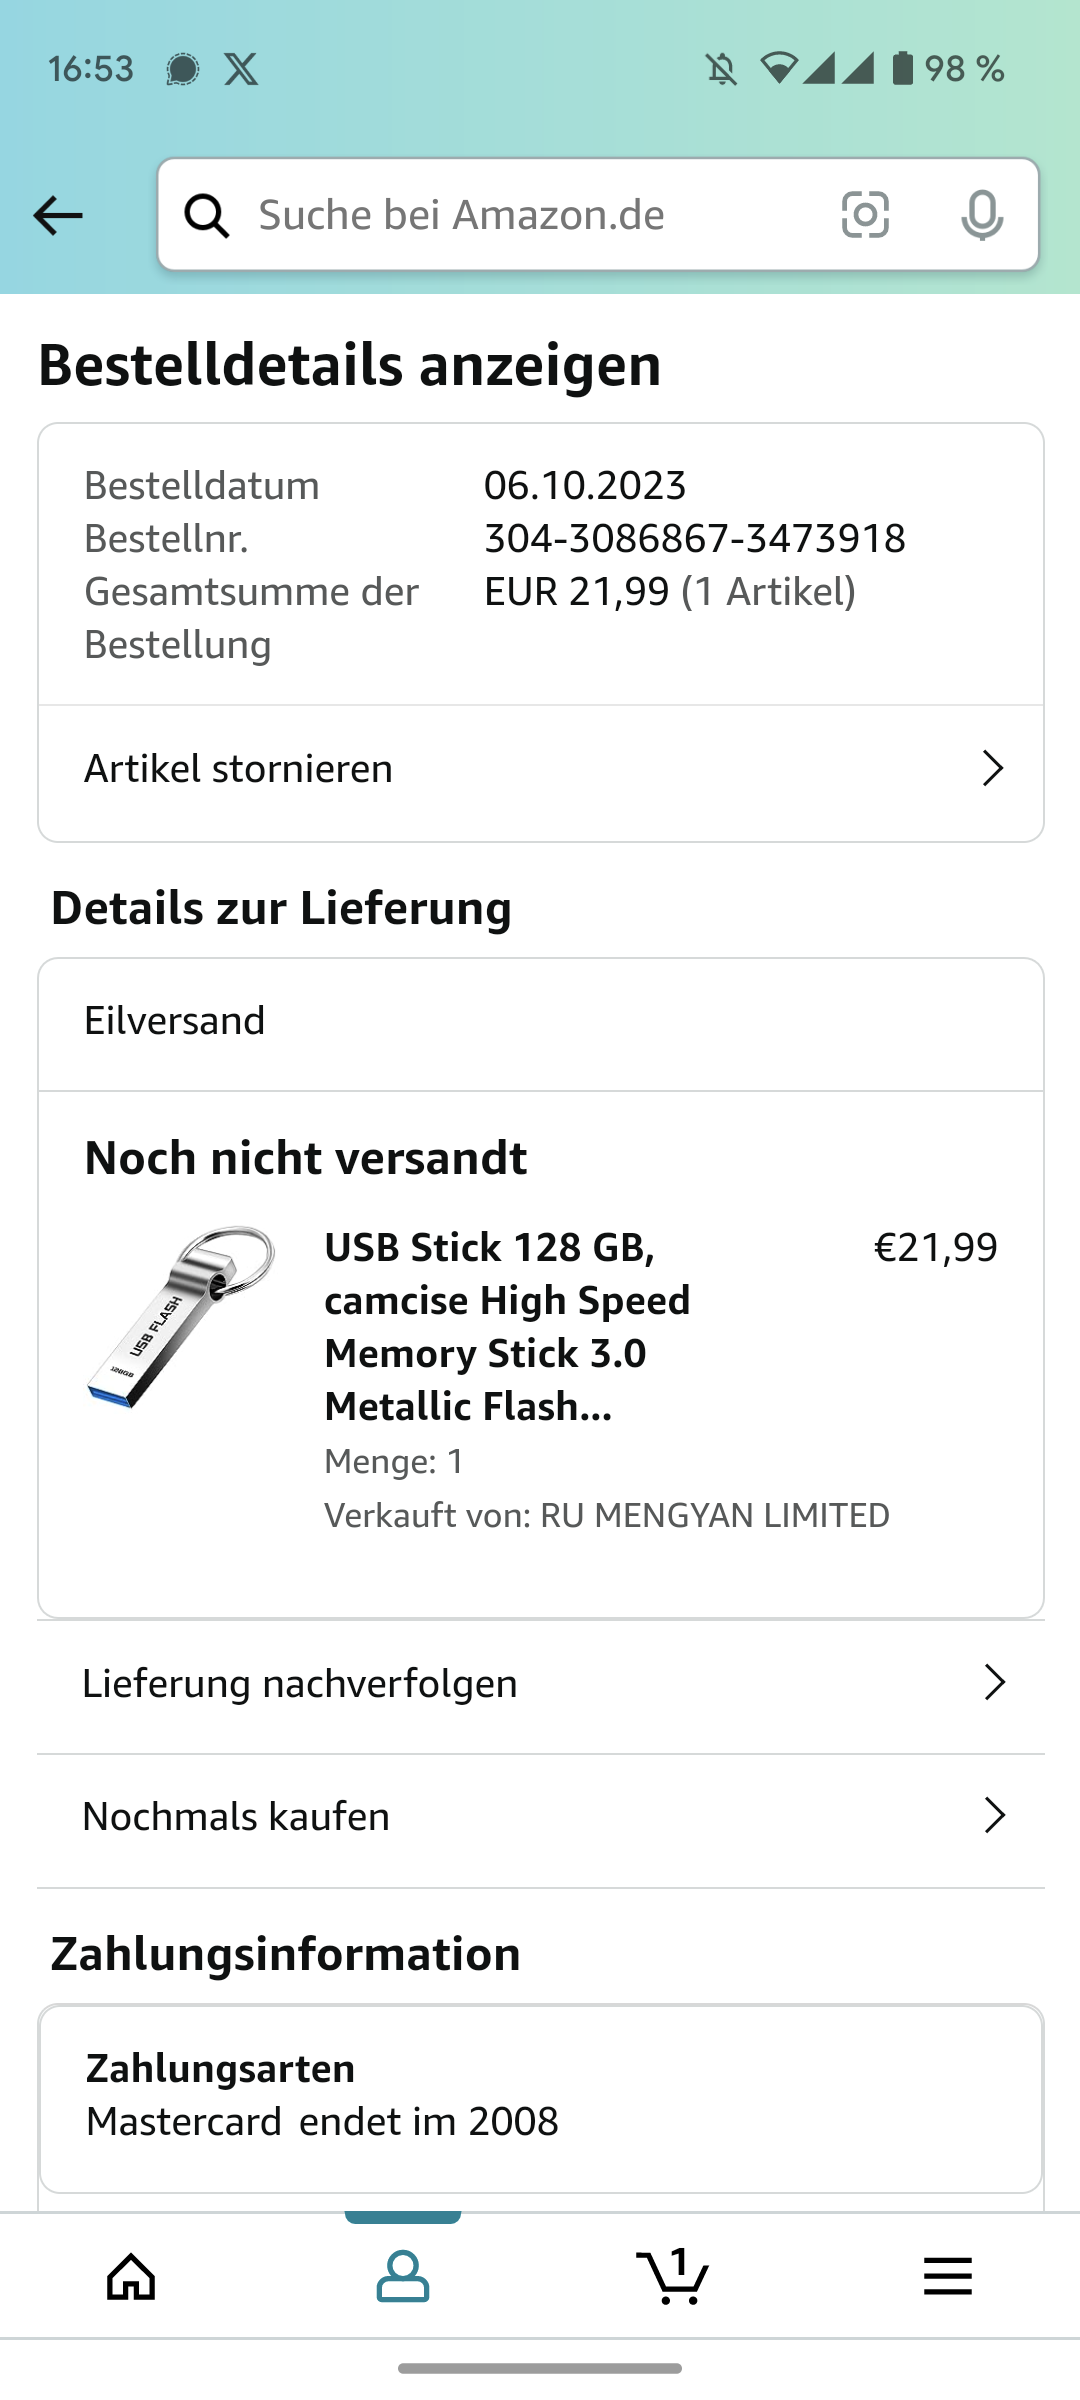The width and height of the screenshot is (1080, 2400).
Task: Tap the Mastercard payment method card
Action: [x=540, y=2097]
